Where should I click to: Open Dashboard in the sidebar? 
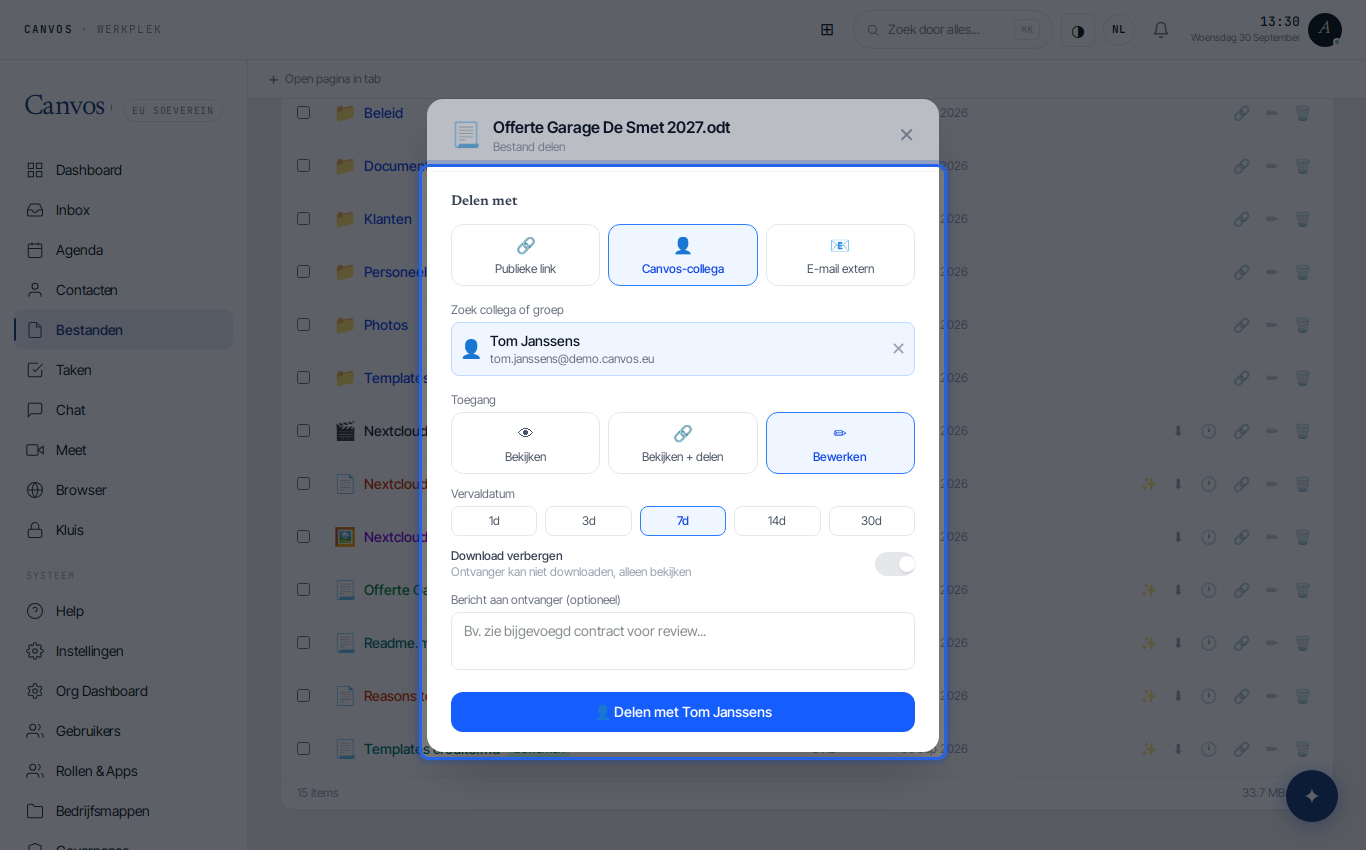[x=123, y=170]
